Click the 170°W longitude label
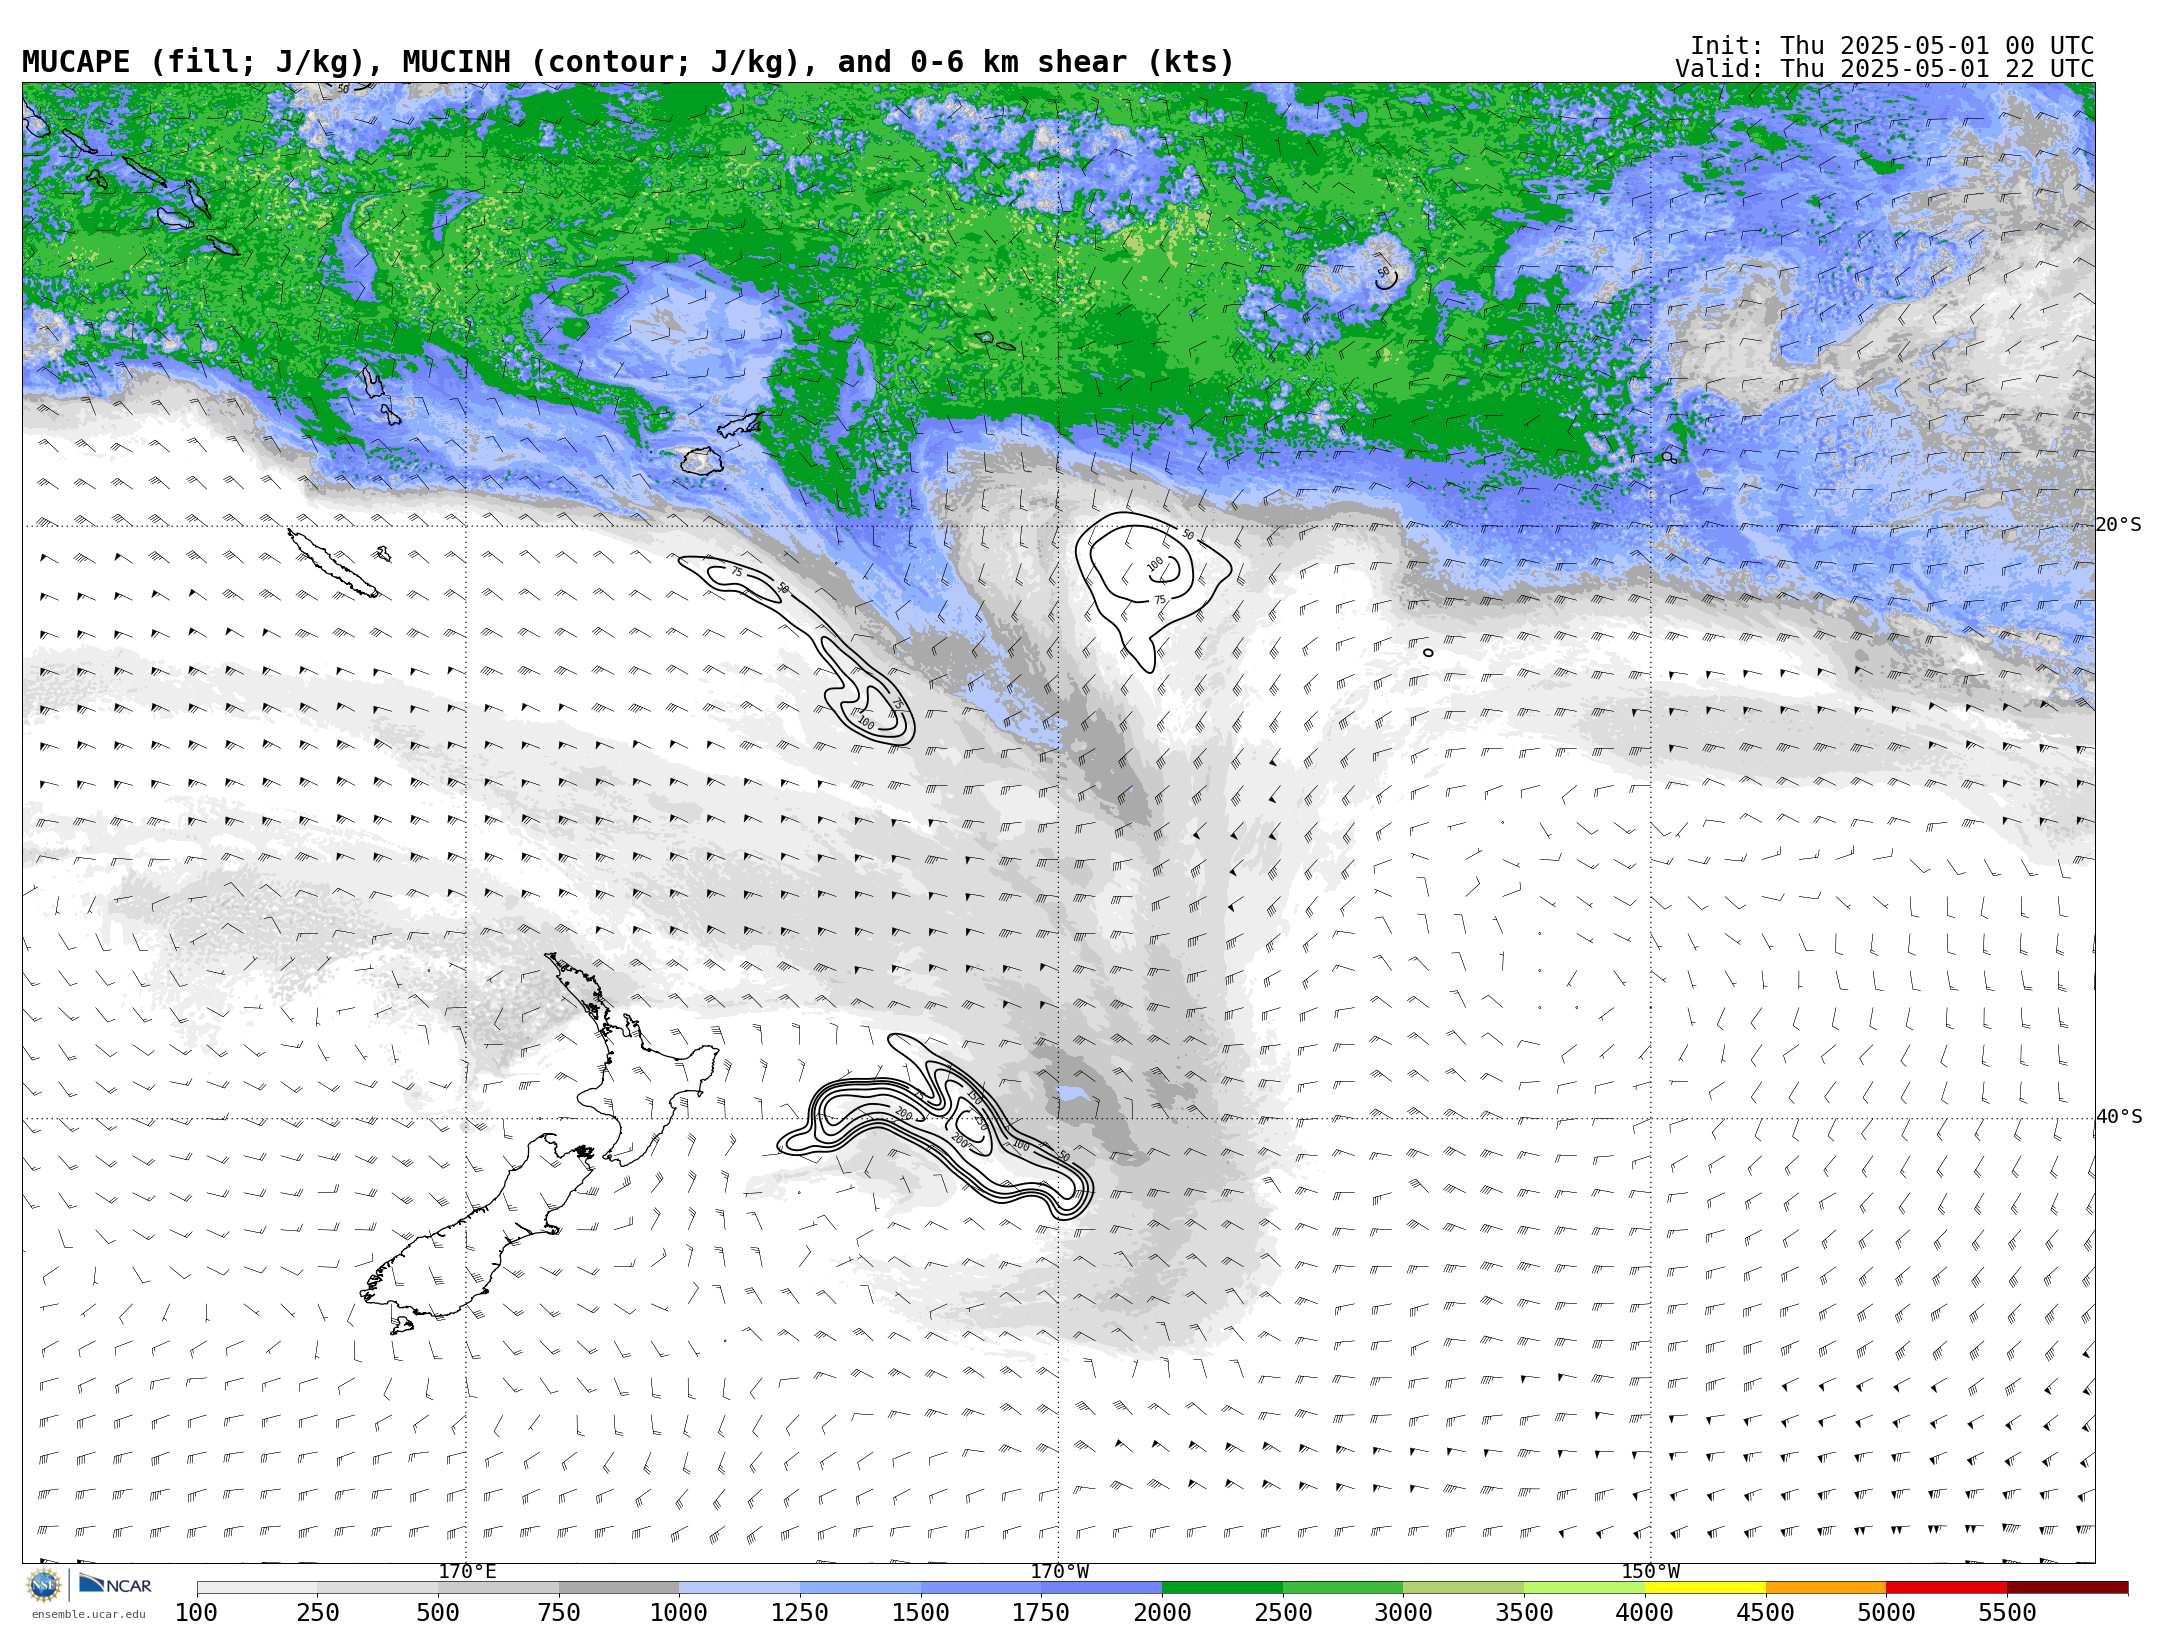 click(x=1059, y=1572)
